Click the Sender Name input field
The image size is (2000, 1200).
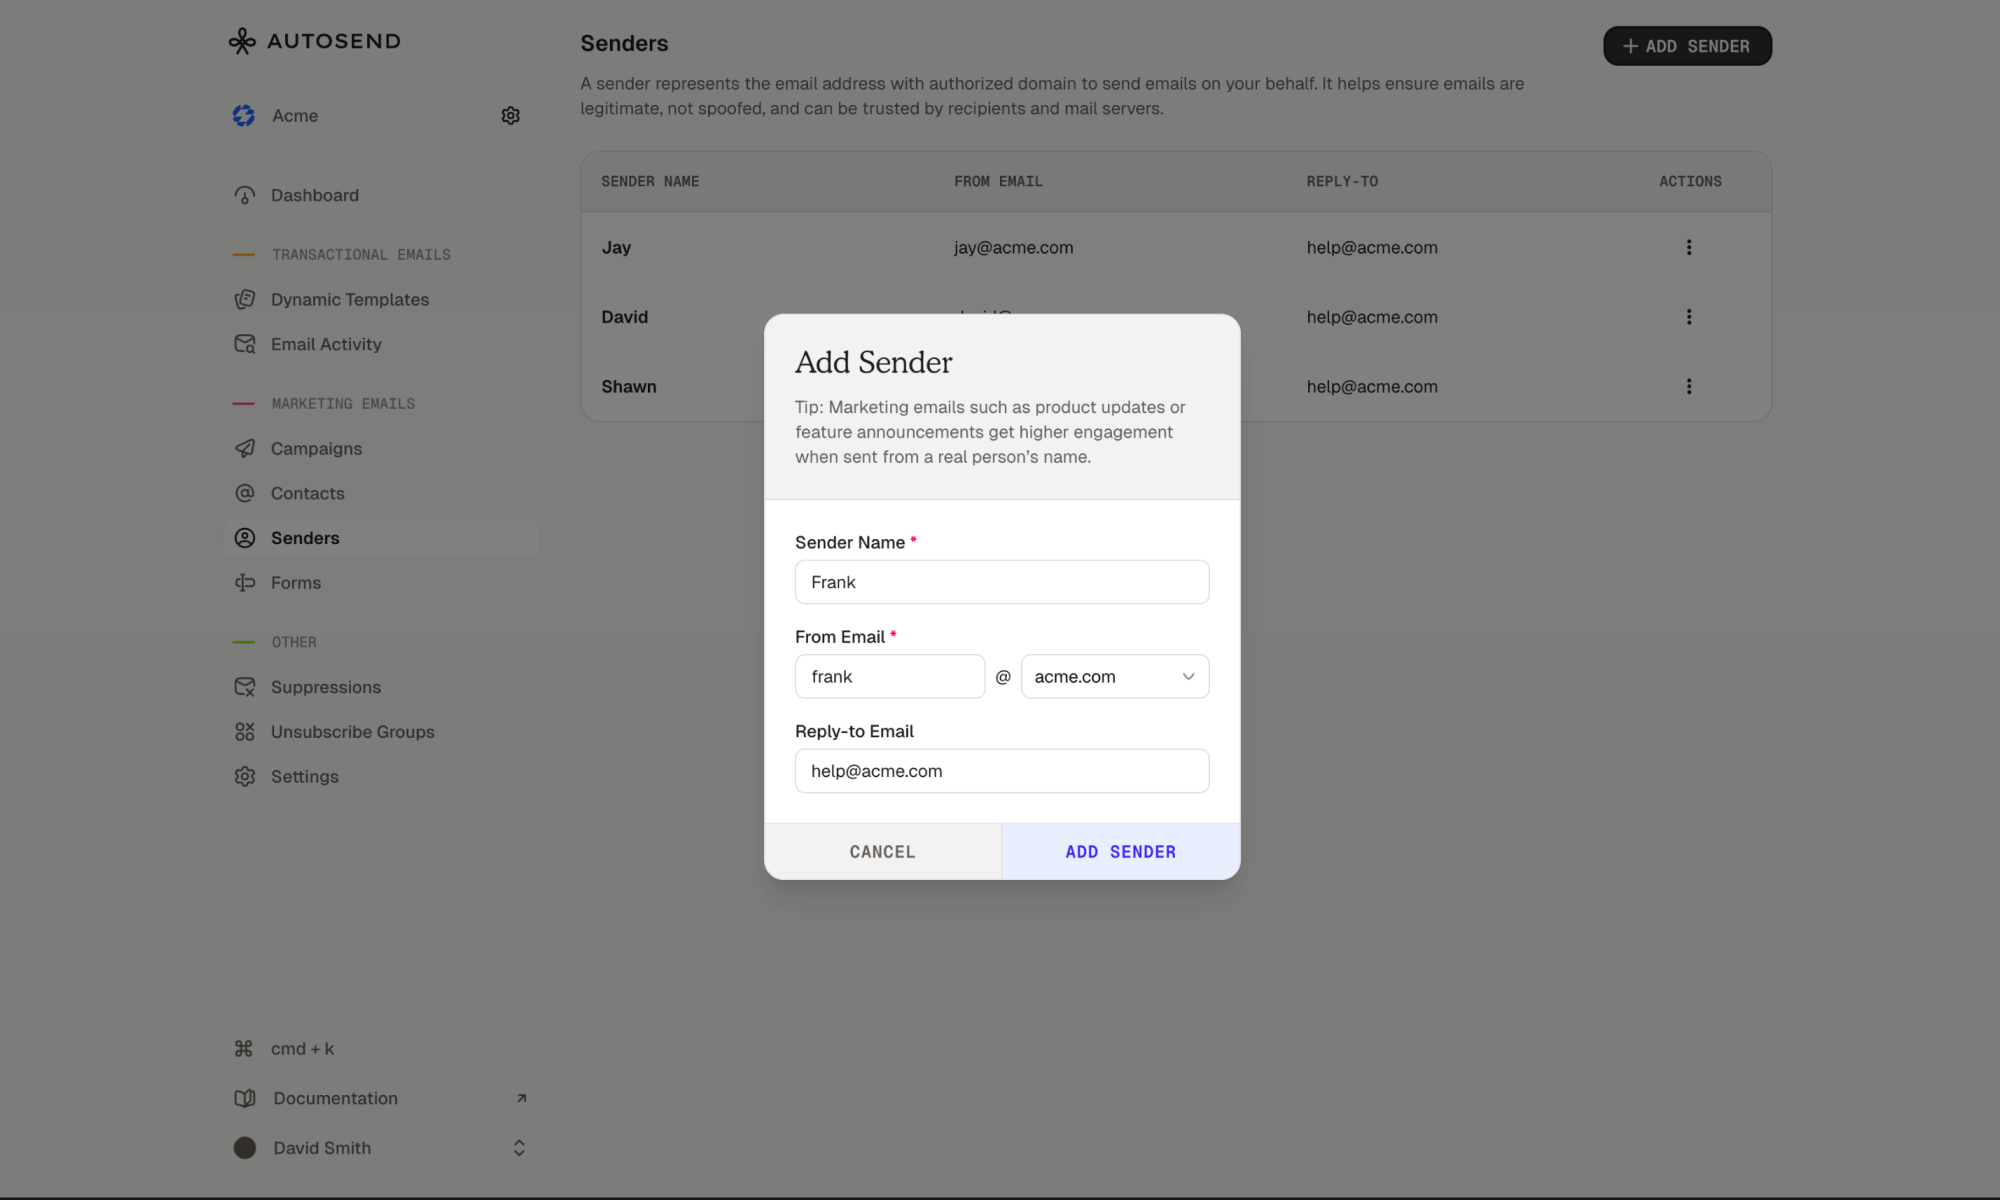1001,582
